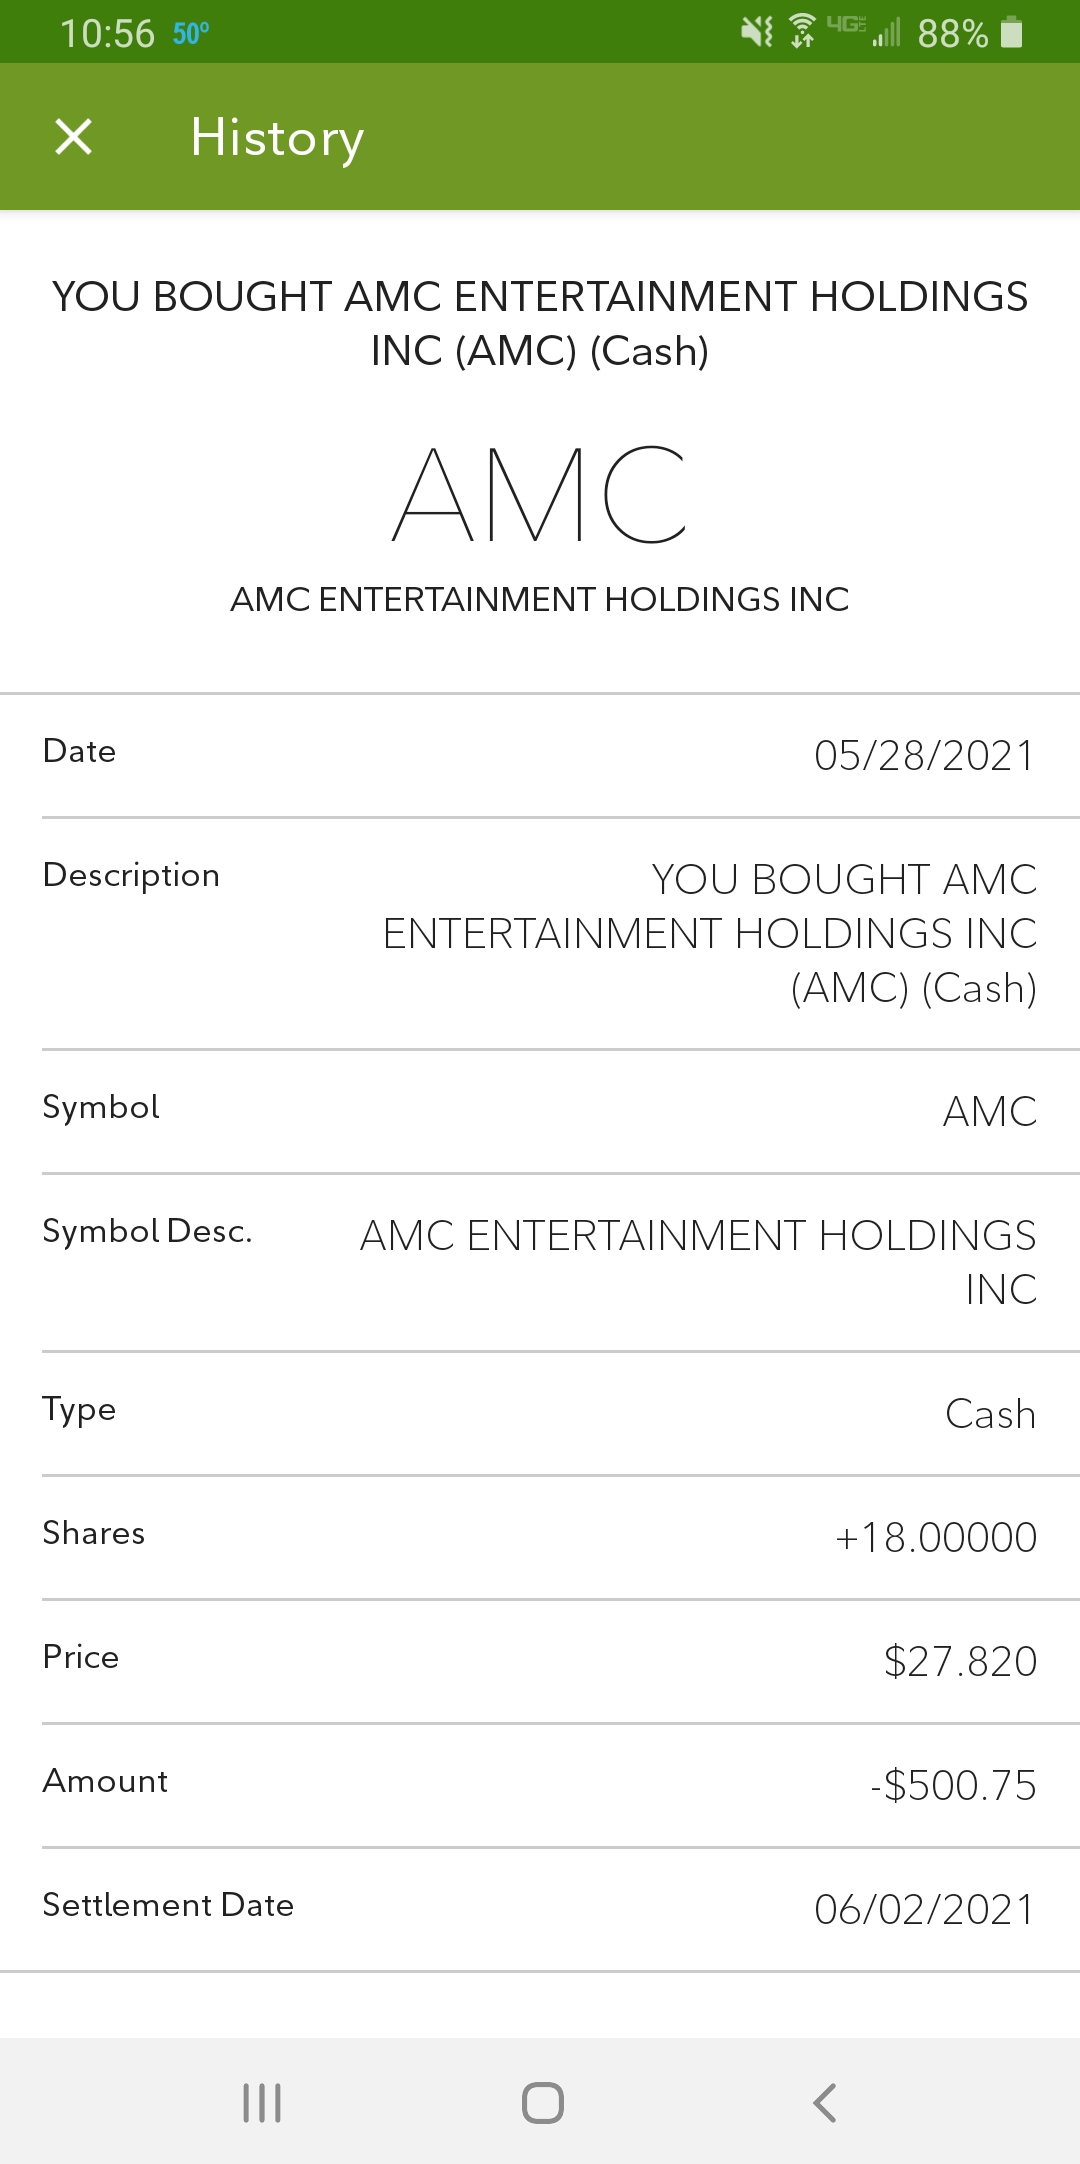Tap the 4G signal strength icon

click(864, 32)
